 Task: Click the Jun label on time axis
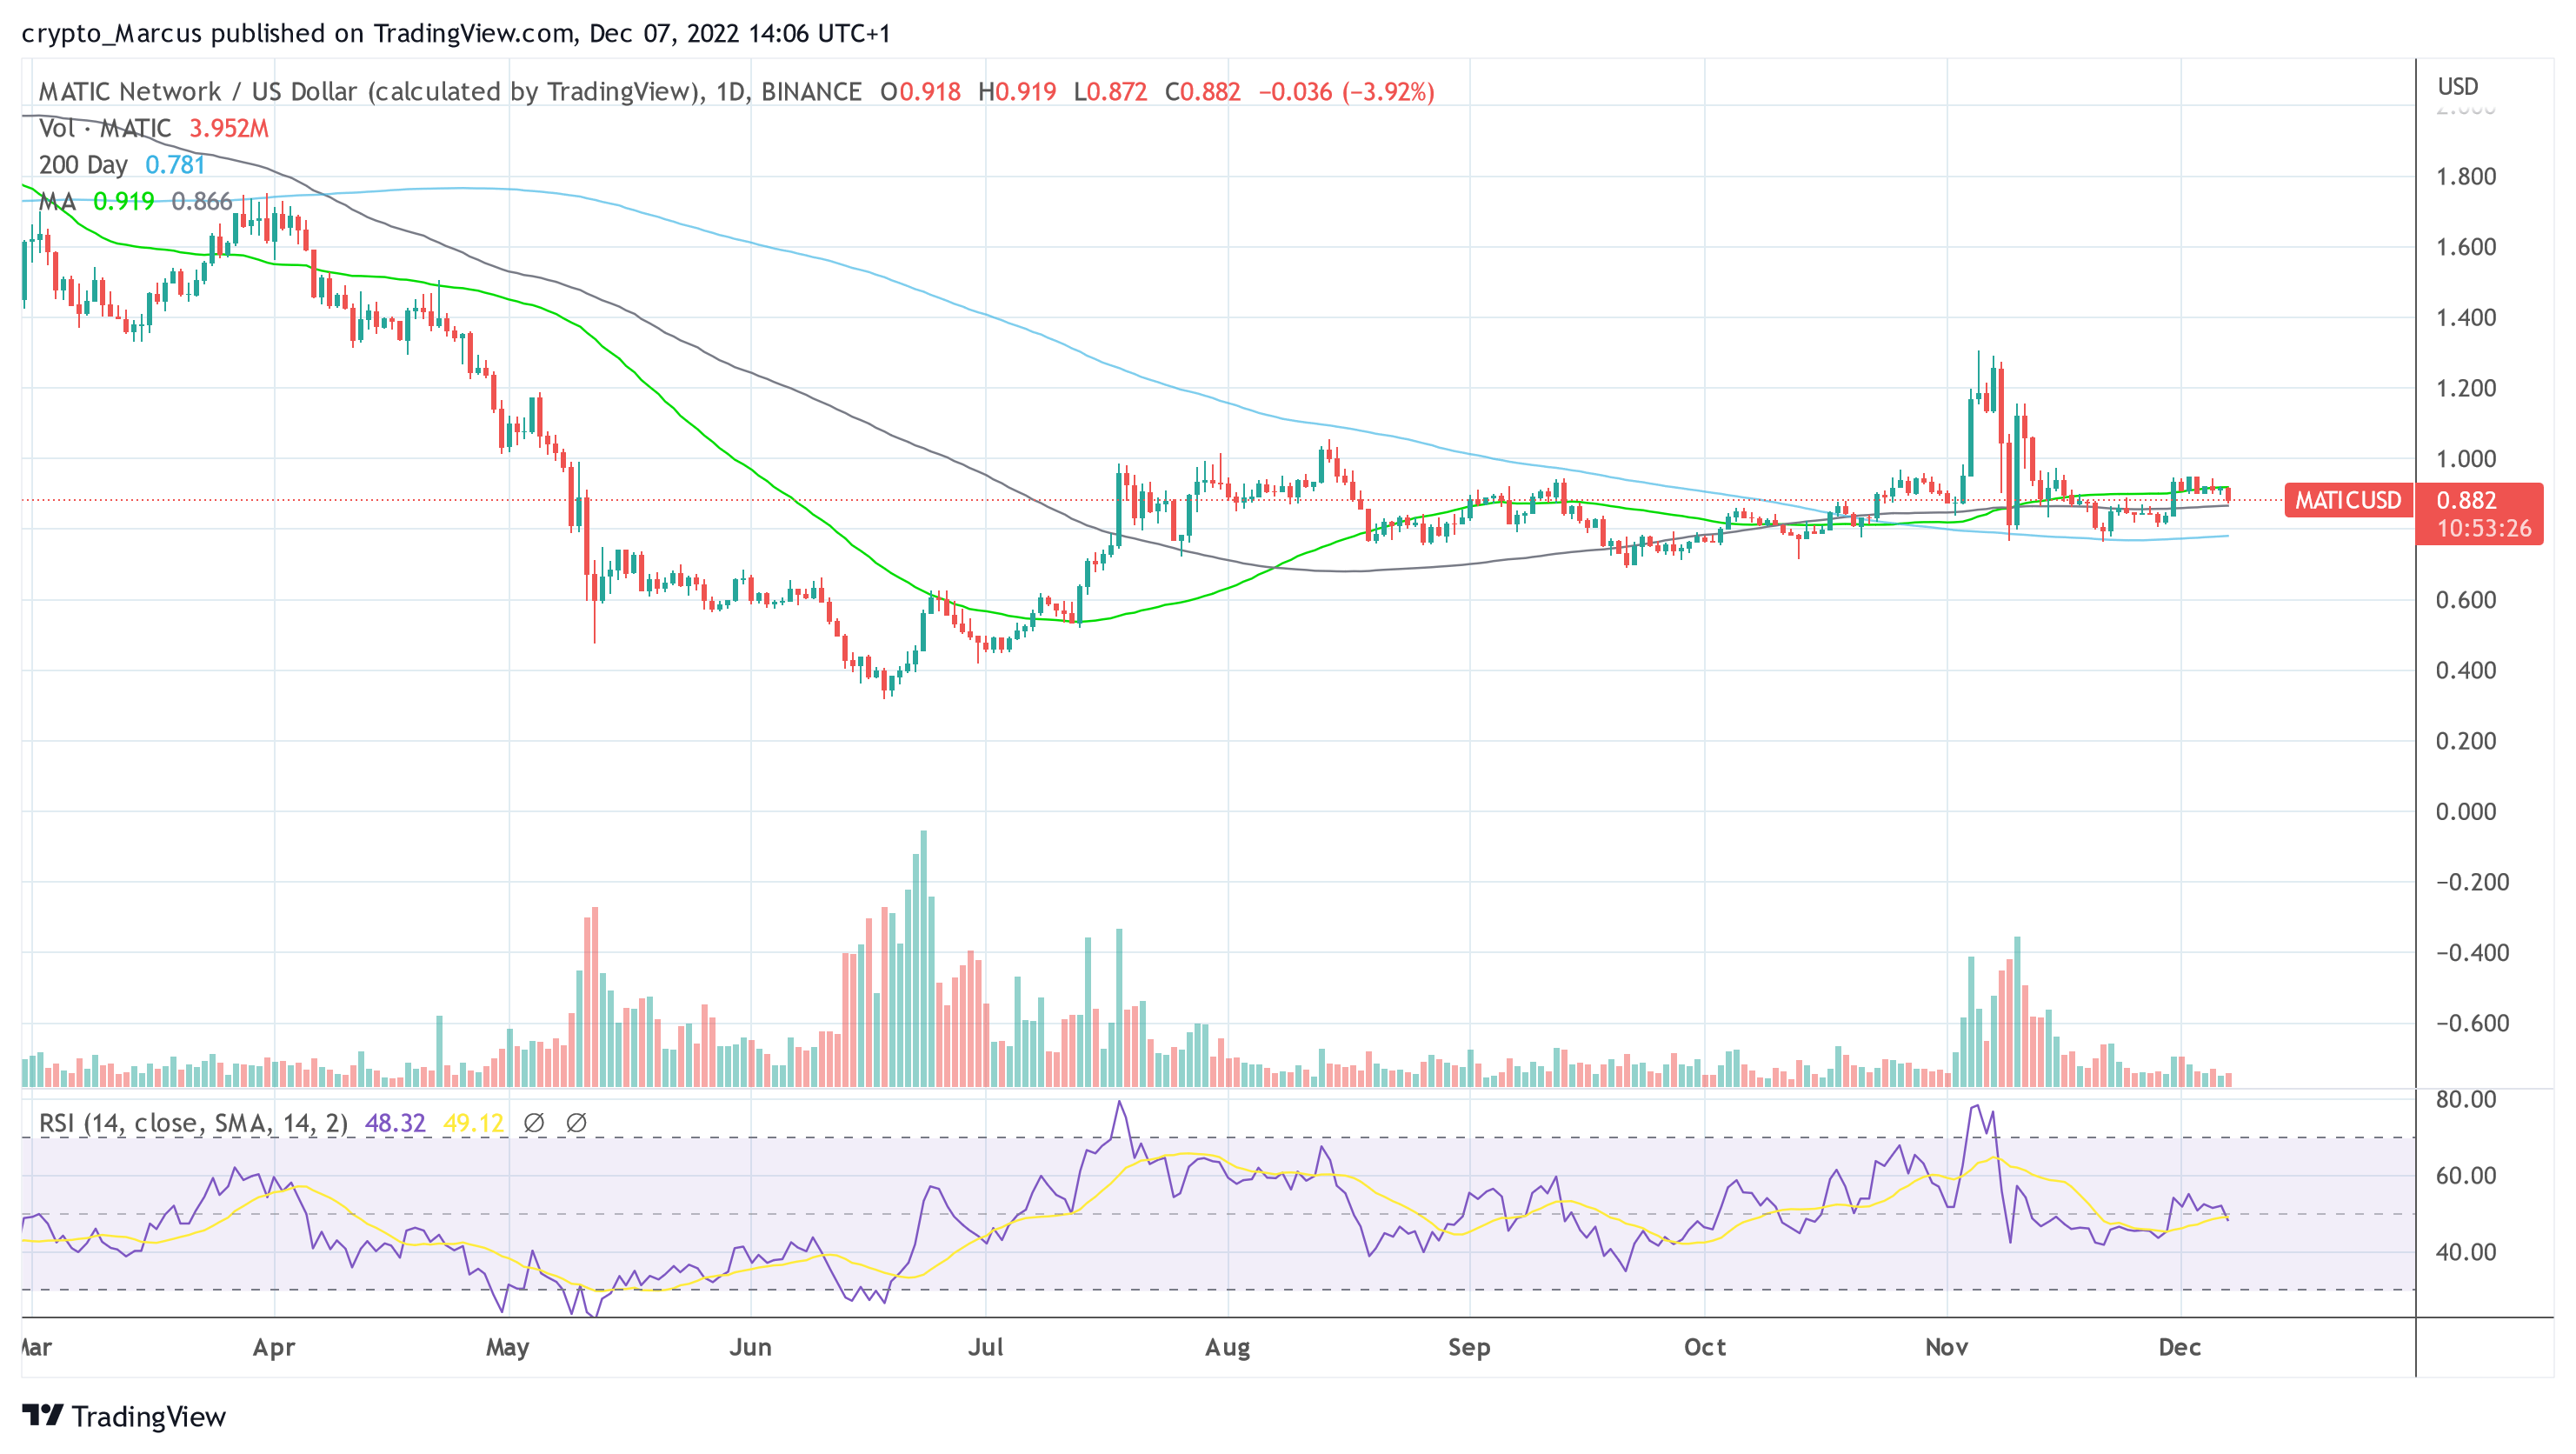click(750, 1348)
